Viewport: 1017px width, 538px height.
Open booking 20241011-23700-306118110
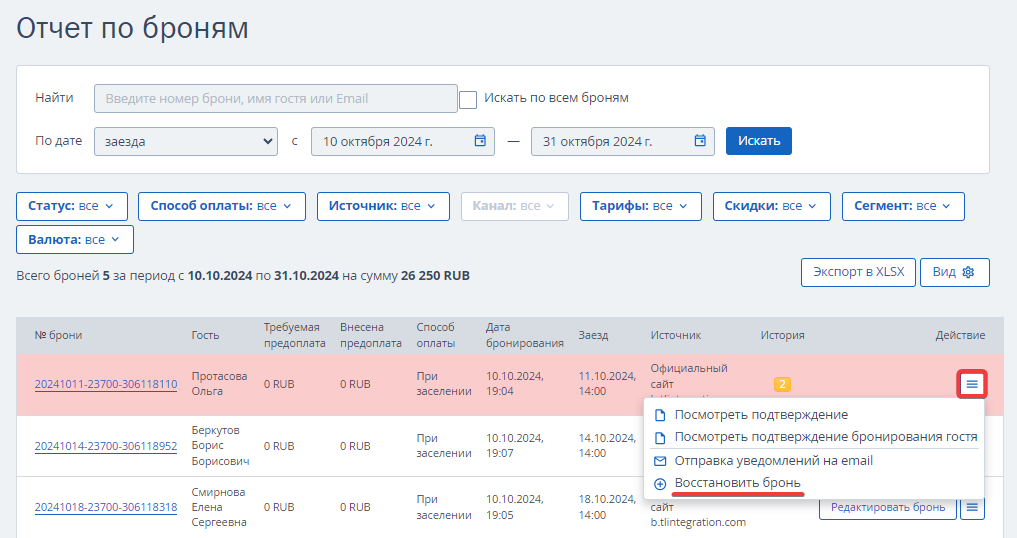click(106, 384)
